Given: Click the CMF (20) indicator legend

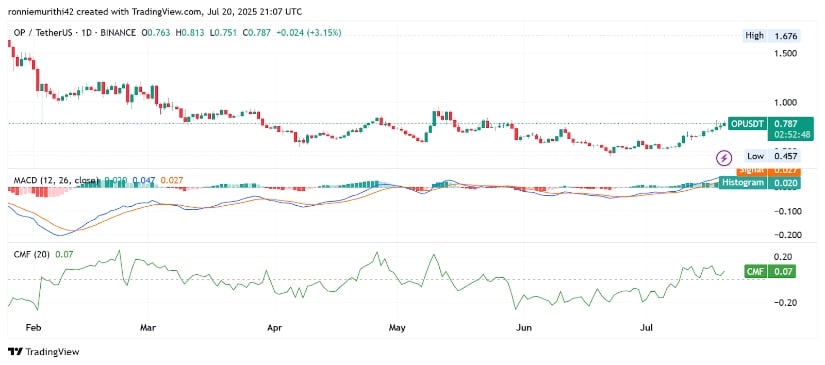Looking at the screenshot, I should click(x=32, y=255).
